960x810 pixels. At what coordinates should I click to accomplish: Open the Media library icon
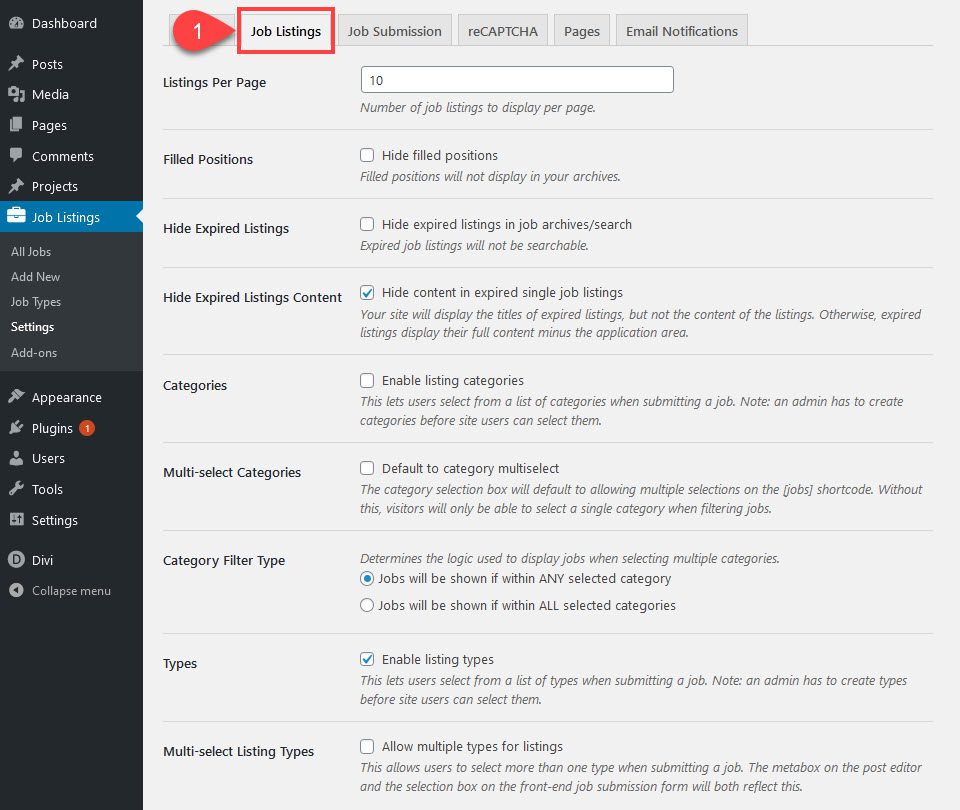(18, 94)
